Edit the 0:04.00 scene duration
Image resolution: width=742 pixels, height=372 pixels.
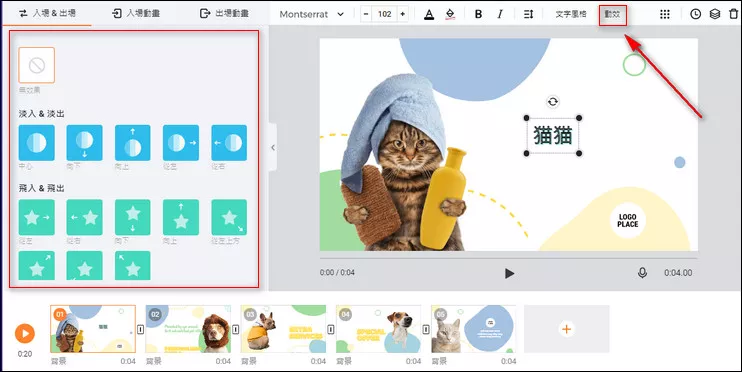[x=678, y=273]
